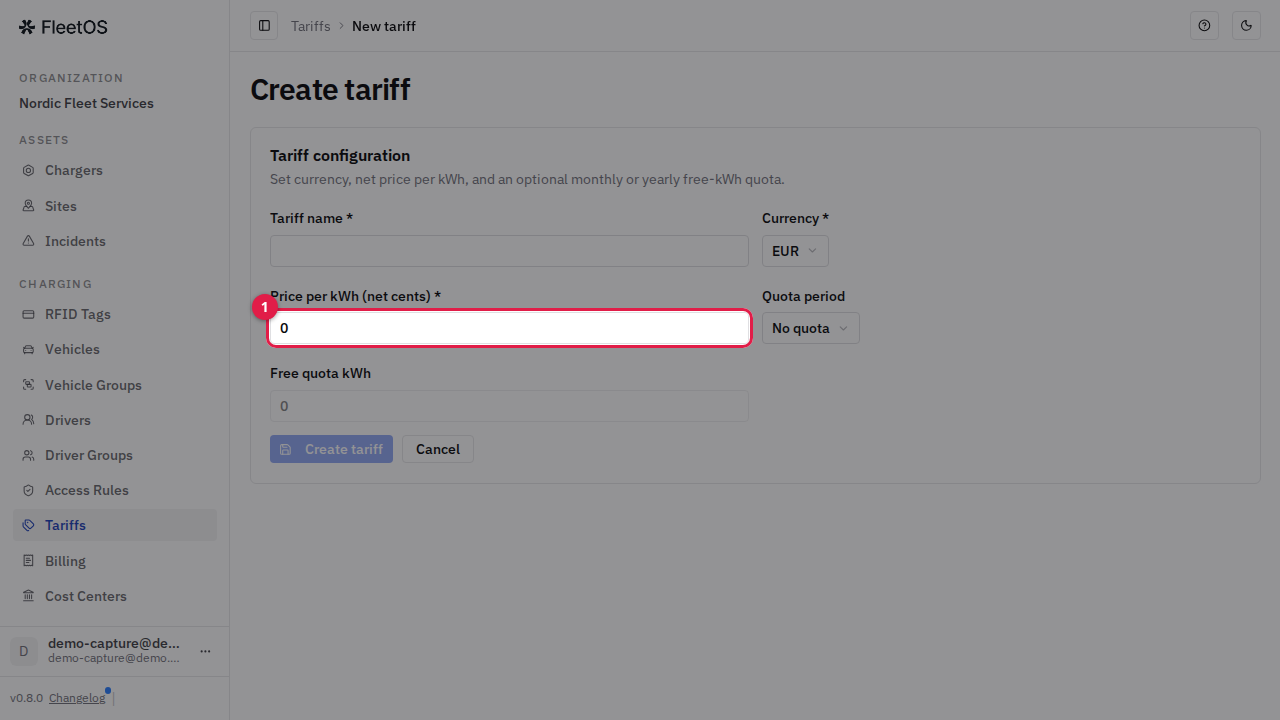Click the user avatar letter D
Viewport: 1280px width, 720px height.
pyautogui.click(x=24, y=651)
